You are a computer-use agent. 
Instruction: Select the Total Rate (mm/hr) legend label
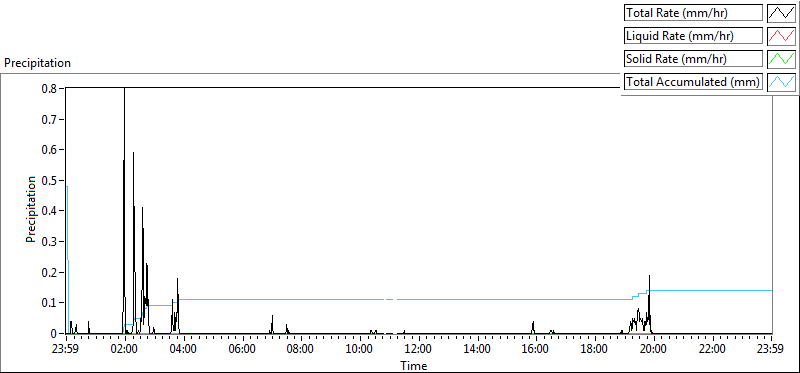[x=693, y=13]
